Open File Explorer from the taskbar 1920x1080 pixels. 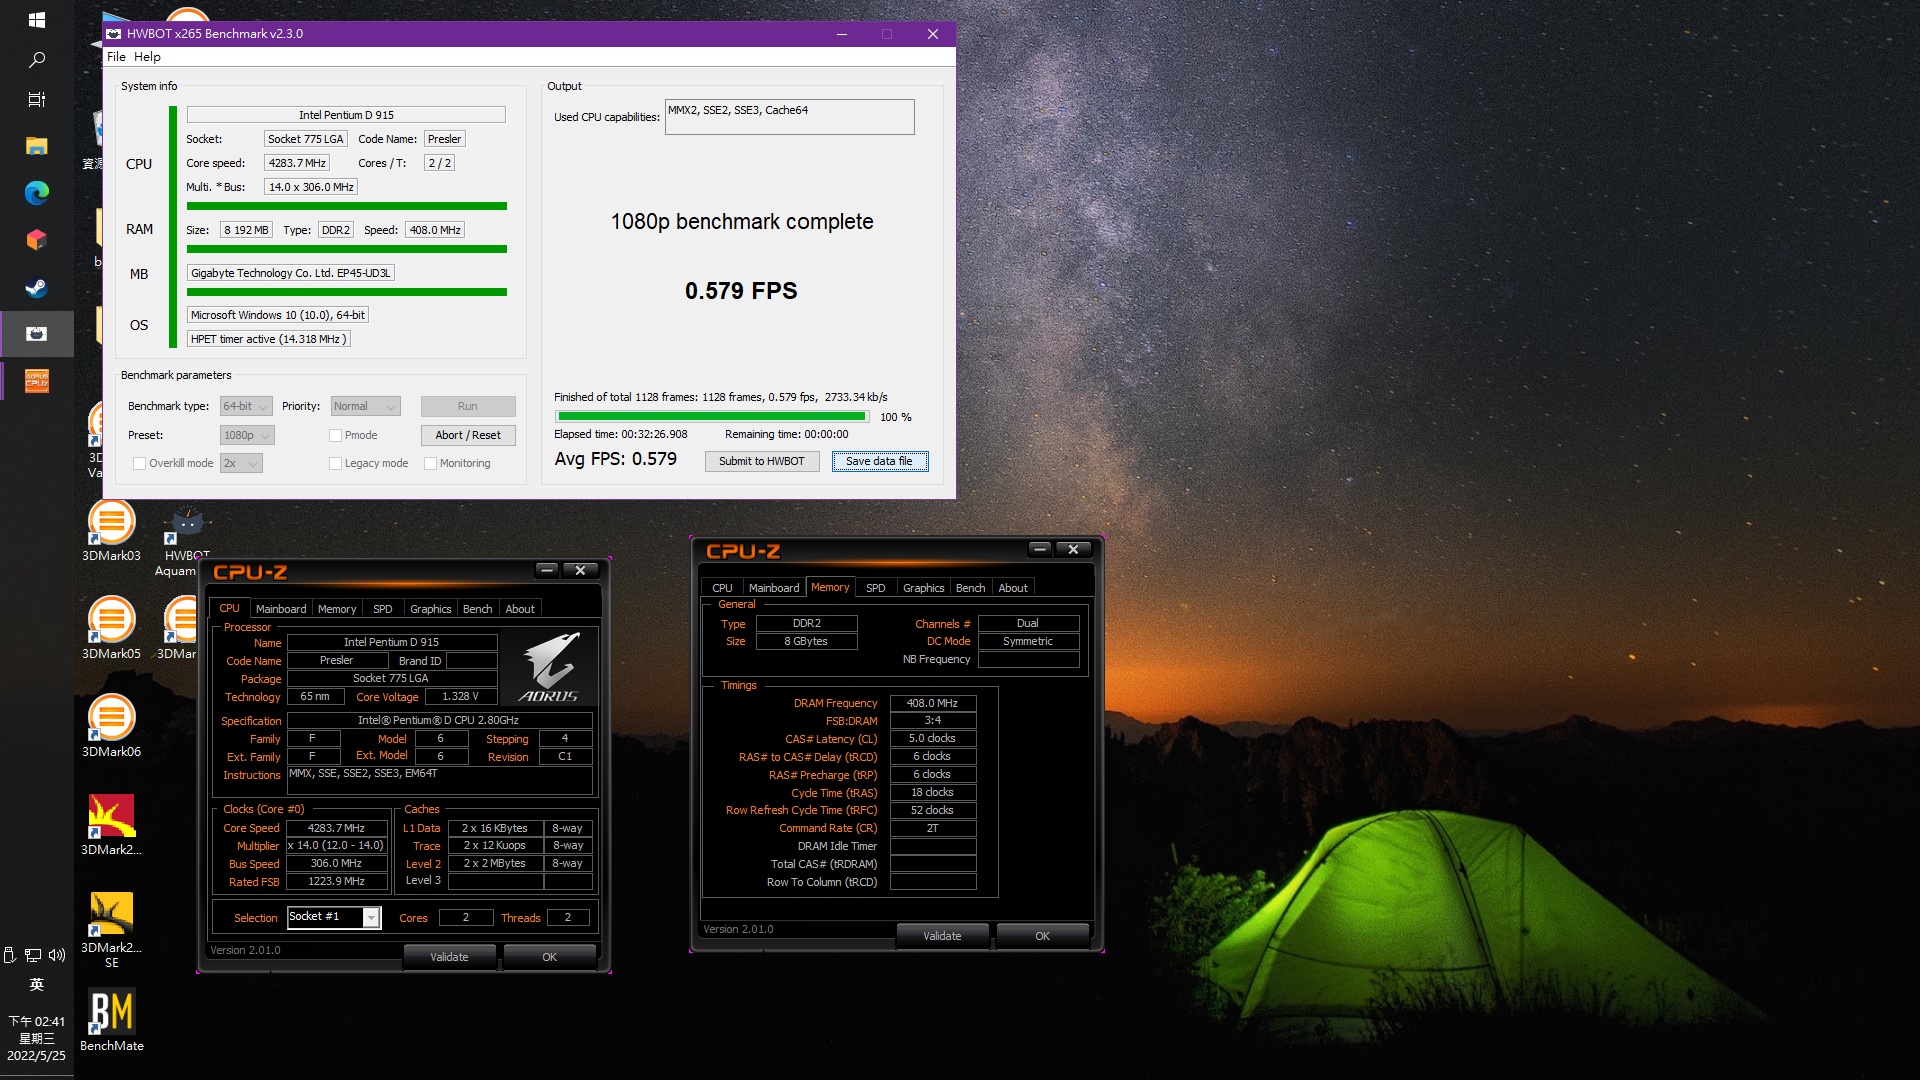click(x=36, y=146)
